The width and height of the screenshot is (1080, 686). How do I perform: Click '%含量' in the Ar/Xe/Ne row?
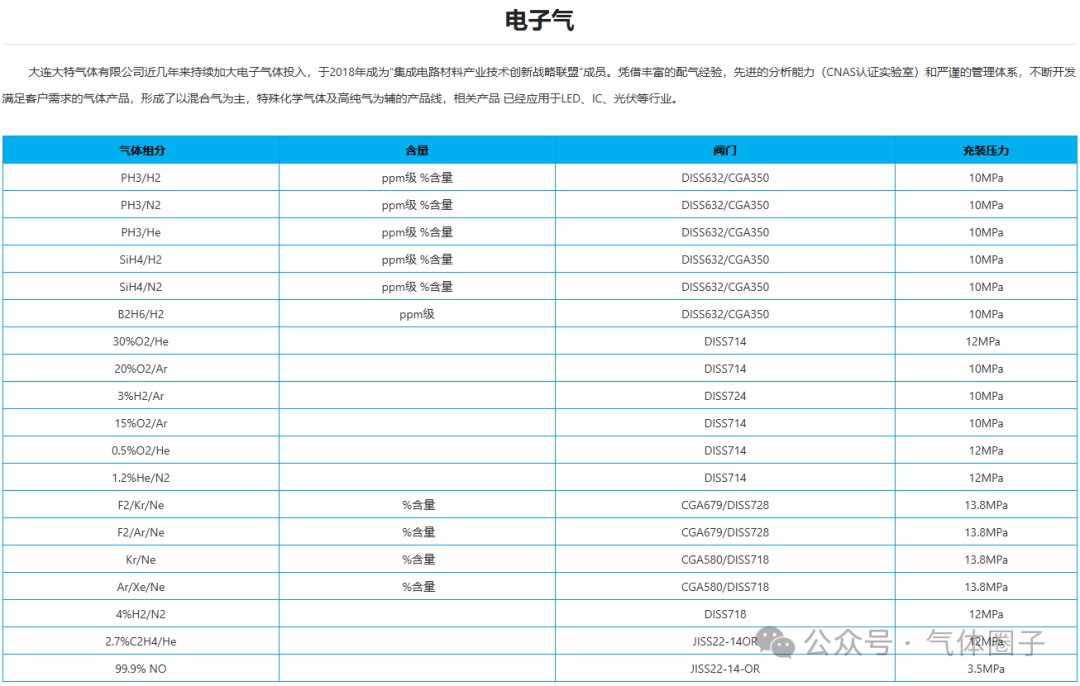(419, 587)
